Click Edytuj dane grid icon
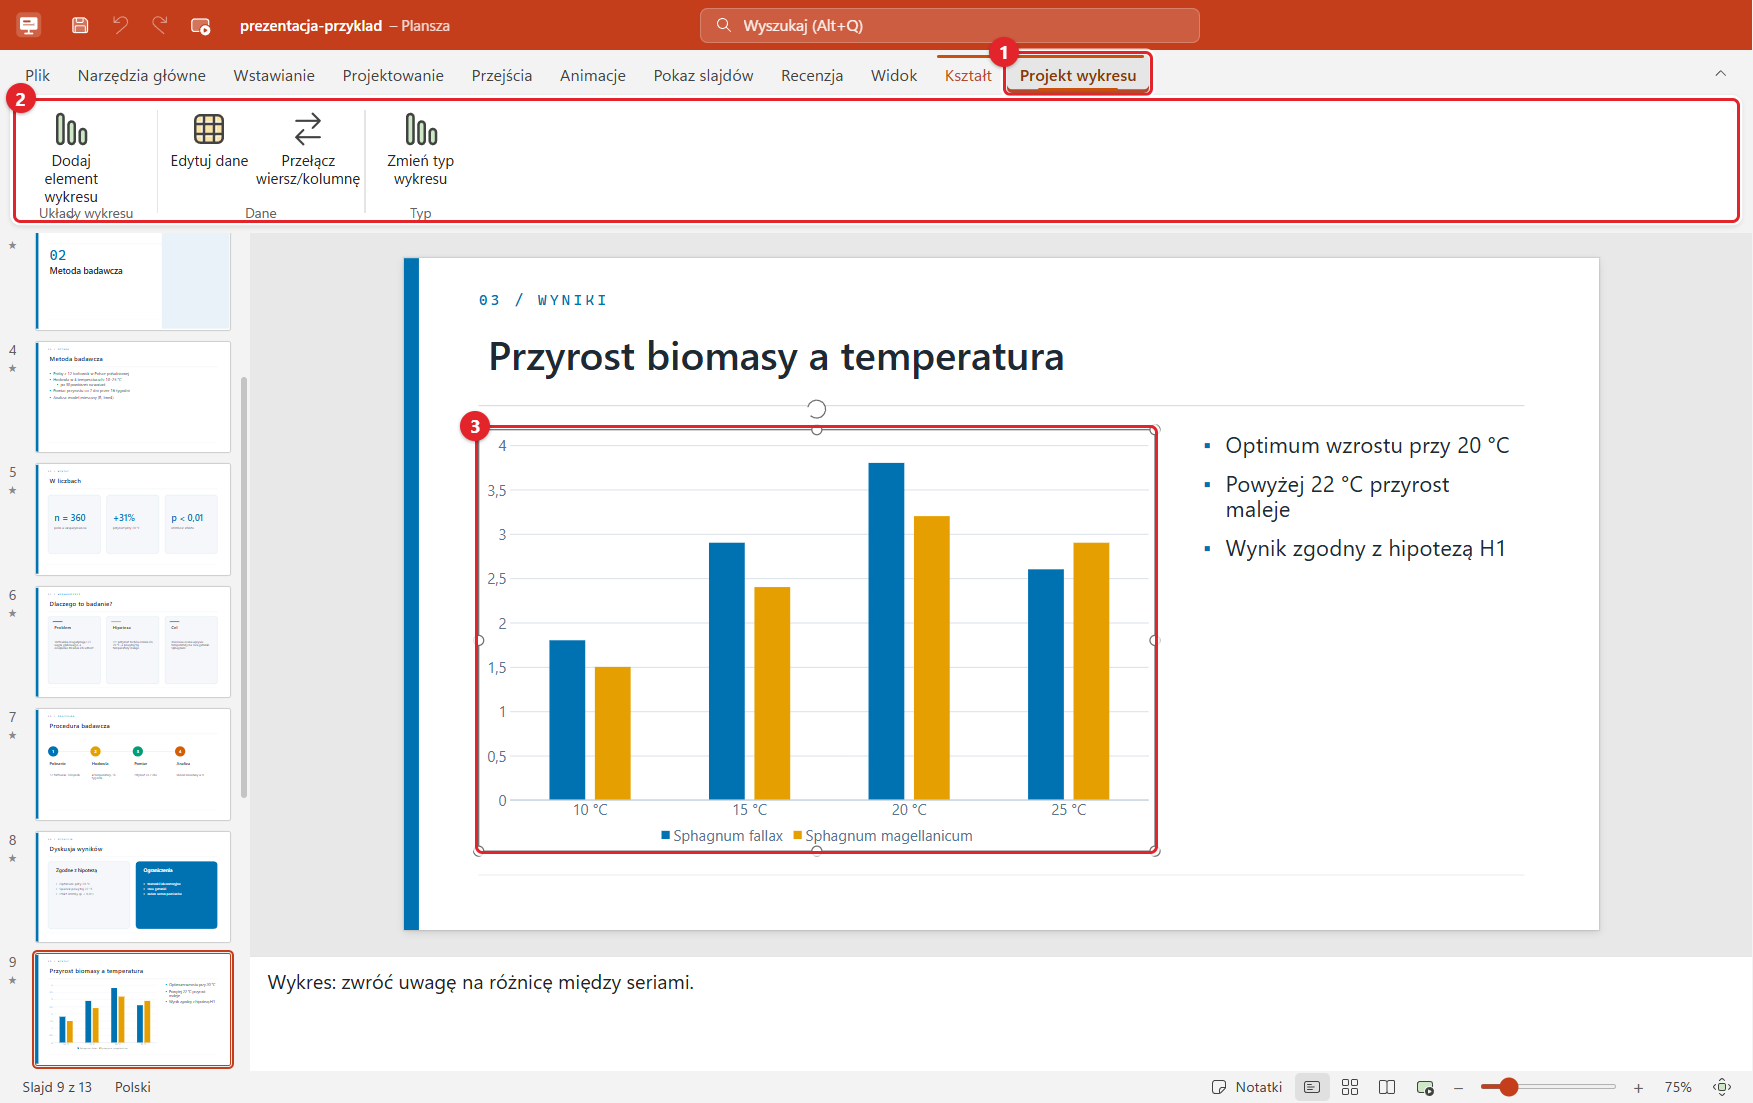Viewport: 1753px width, 1103px height. click(x=209, y=129)
